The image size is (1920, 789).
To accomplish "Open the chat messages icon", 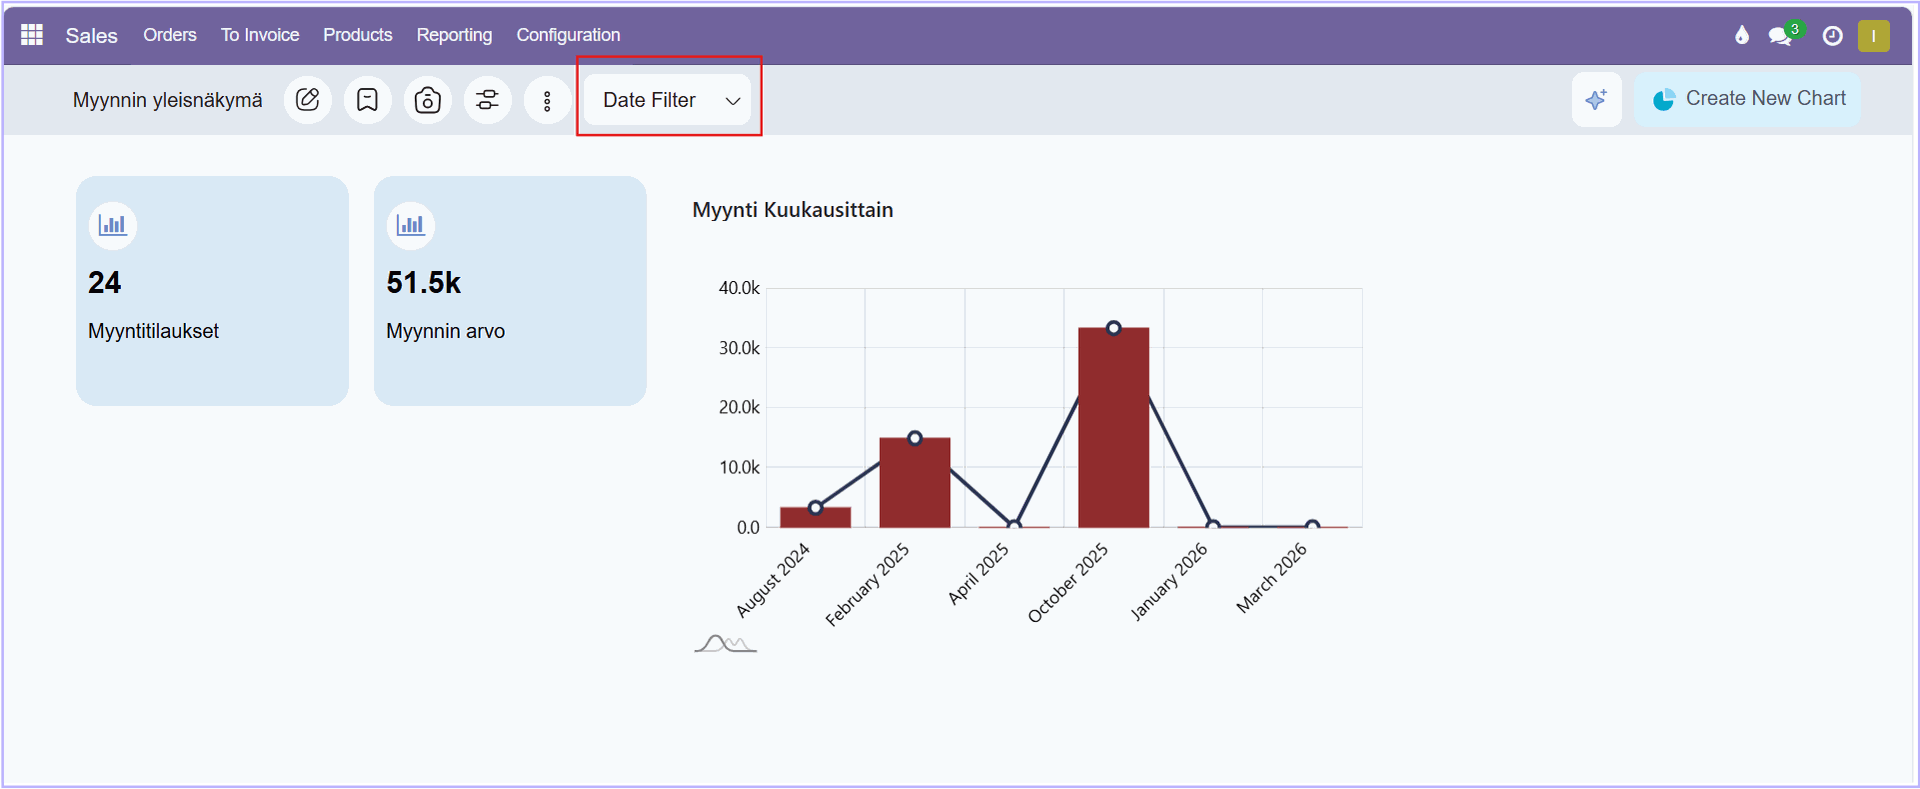I will click(x=1780, y=36).
